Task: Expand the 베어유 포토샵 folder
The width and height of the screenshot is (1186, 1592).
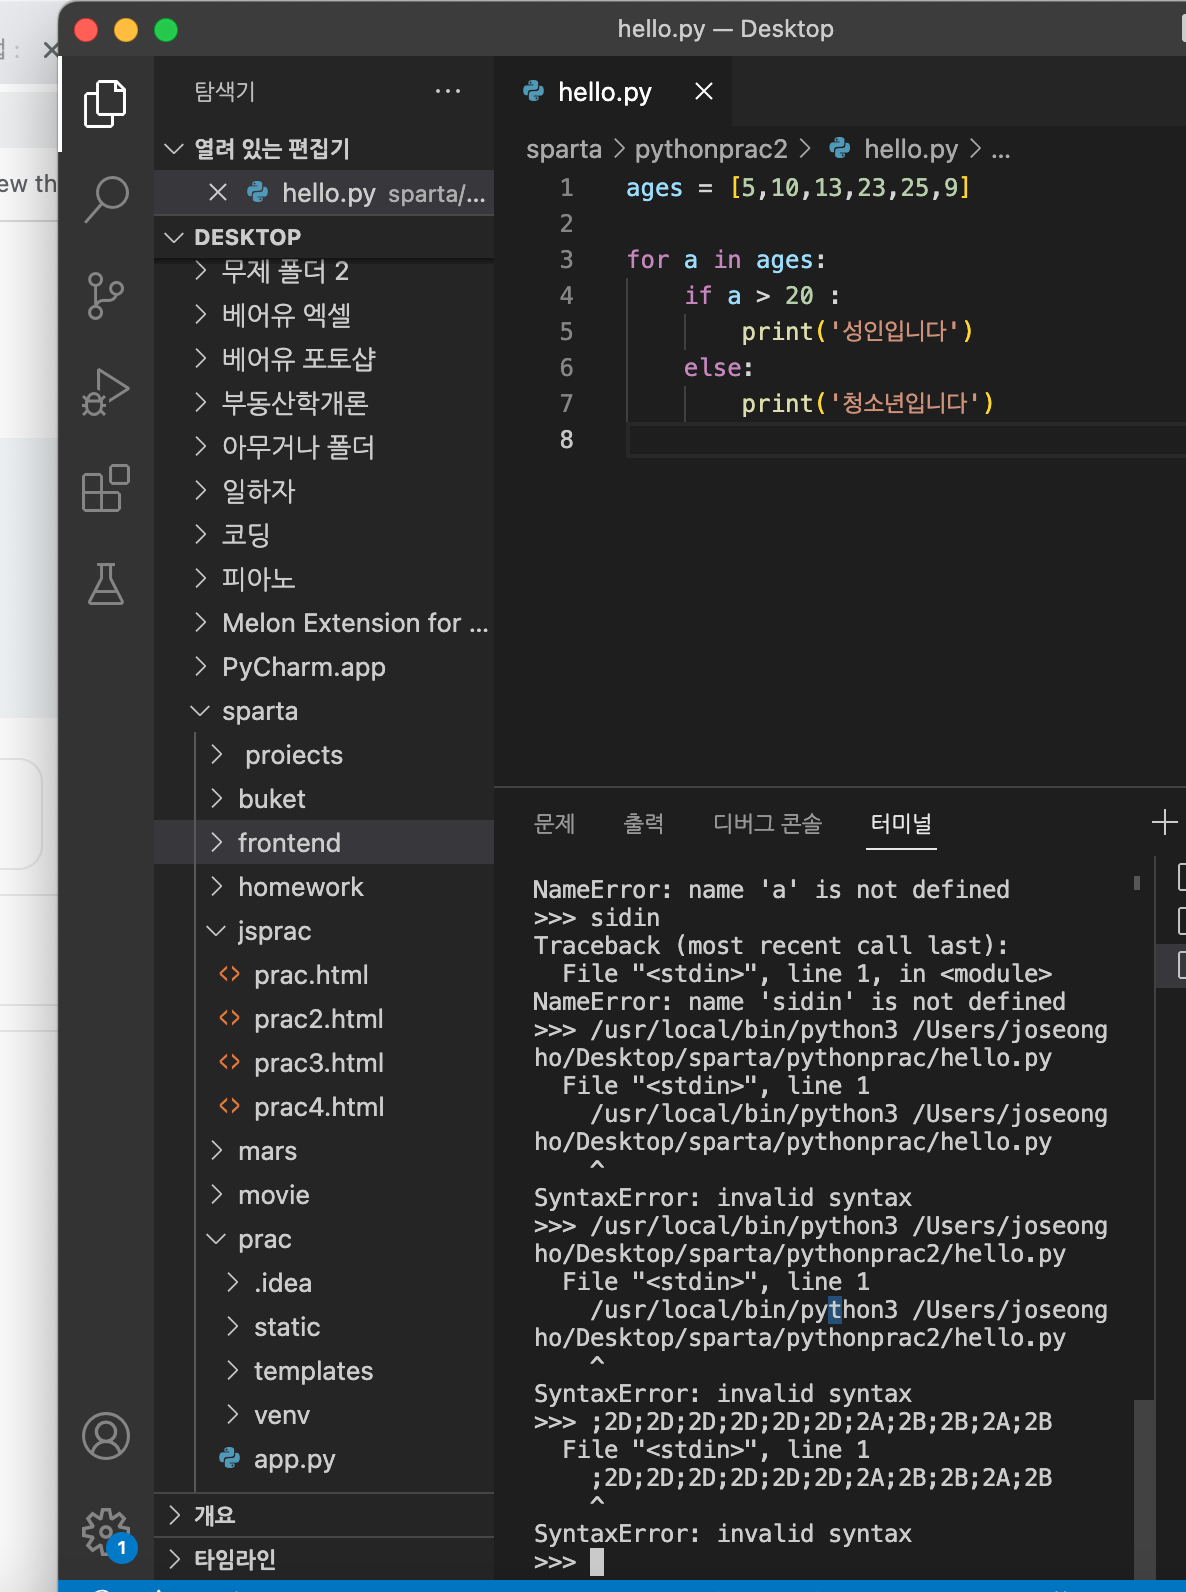Action: click(x=324, y=359)
